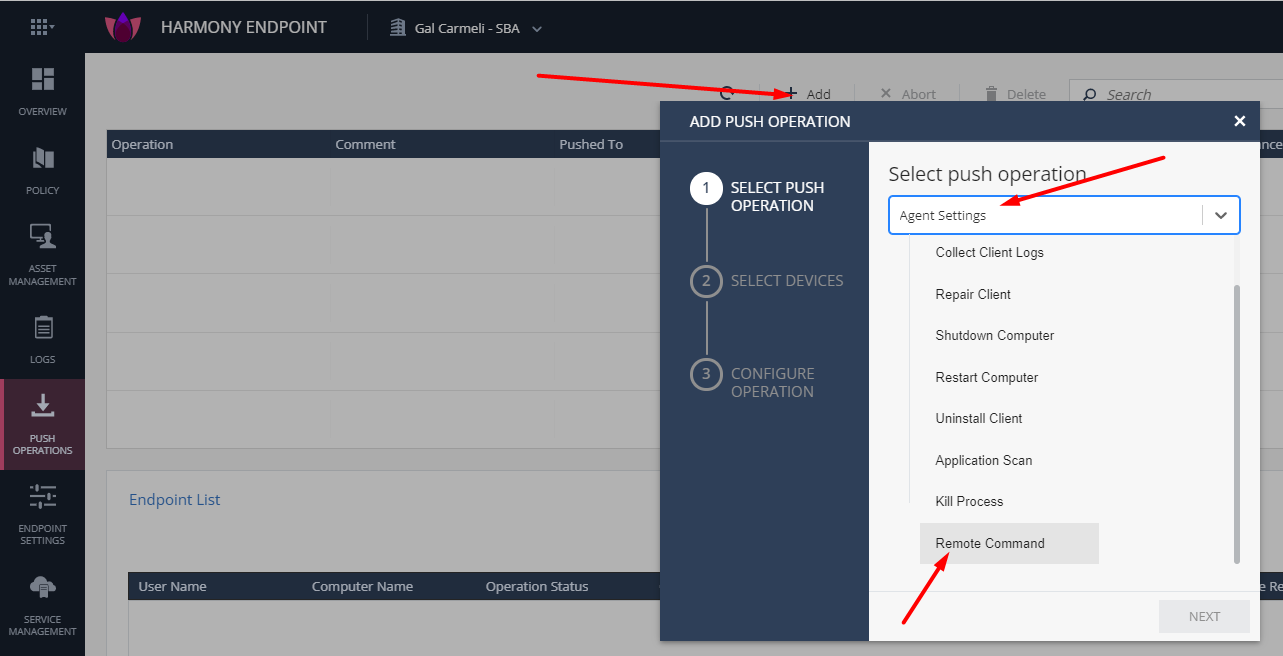This screenshot has height=656, width=1283.
Task: Click the Endpoint List heading
Action: point(175,500)
